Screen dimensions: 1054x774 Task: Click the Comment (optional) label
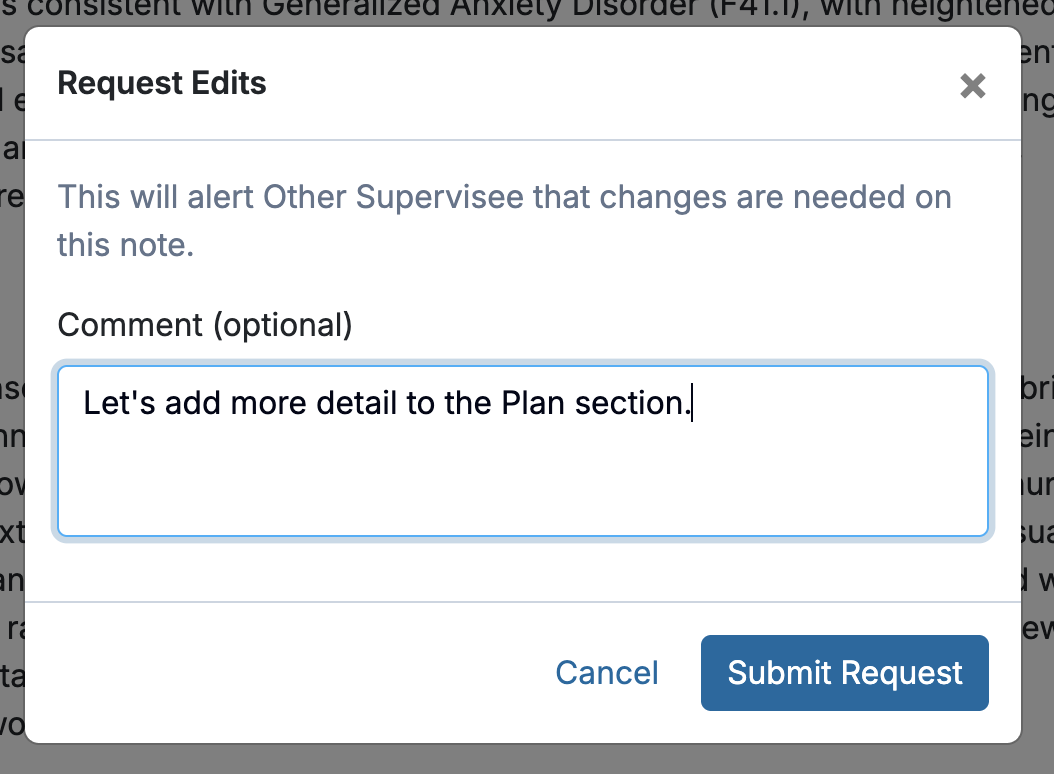tap(205, 325)
